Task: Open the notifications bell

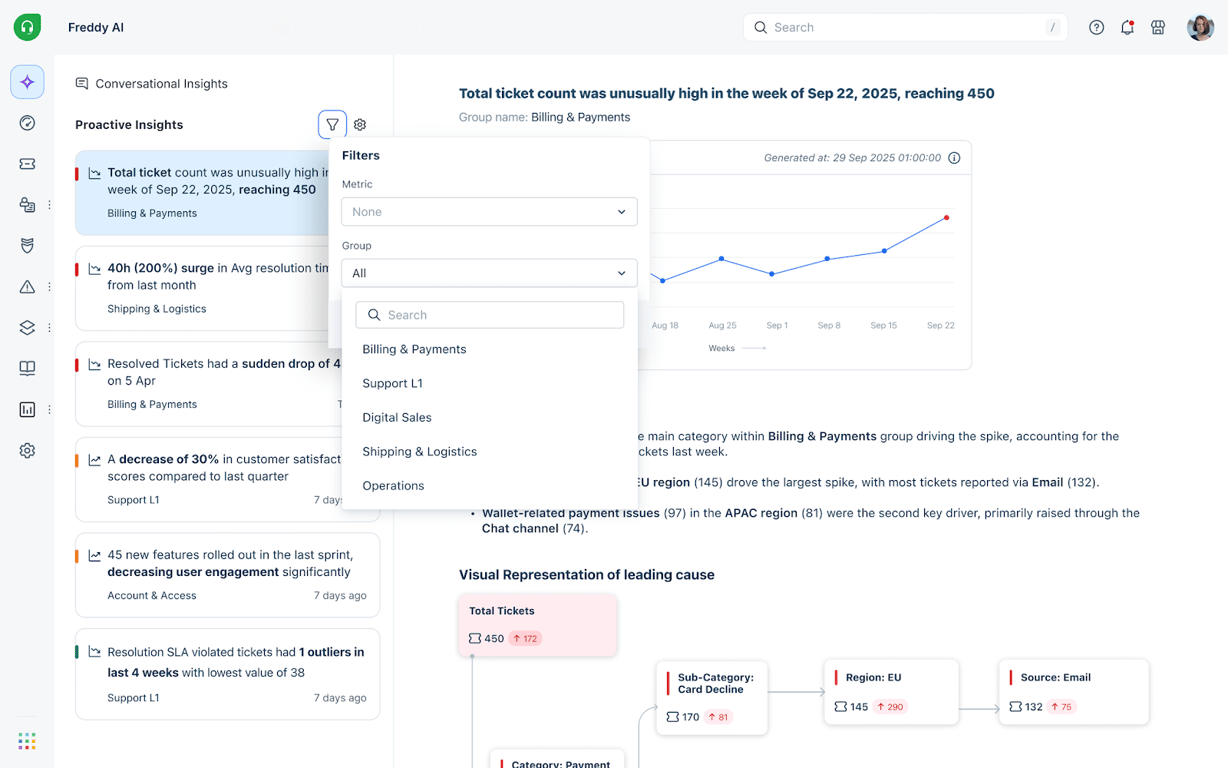Action: (1127, 28)
